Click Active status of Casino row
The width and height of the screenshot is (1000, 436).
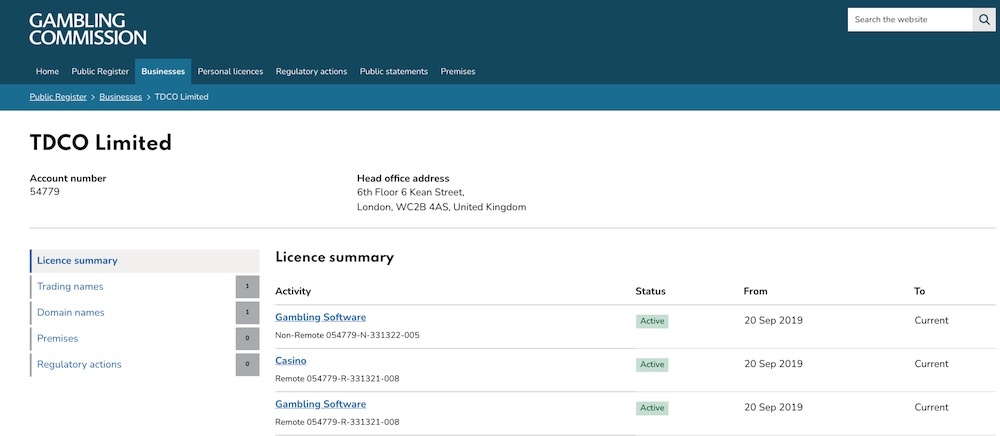point(652,365)
